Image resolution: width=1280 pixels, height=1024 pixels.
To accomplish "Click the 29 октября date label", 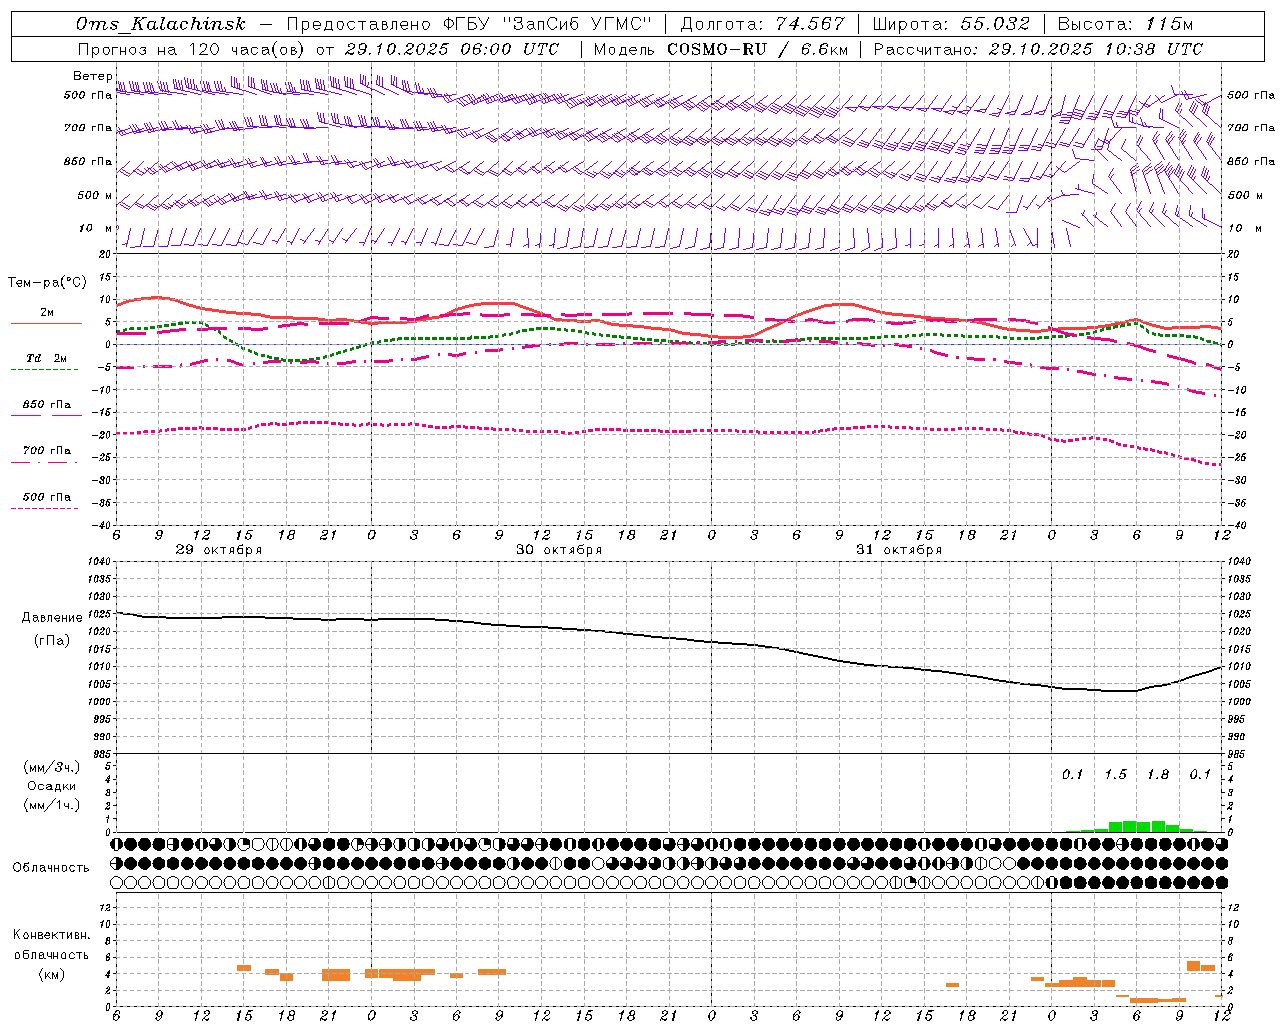I will click(x=219, y=550).
